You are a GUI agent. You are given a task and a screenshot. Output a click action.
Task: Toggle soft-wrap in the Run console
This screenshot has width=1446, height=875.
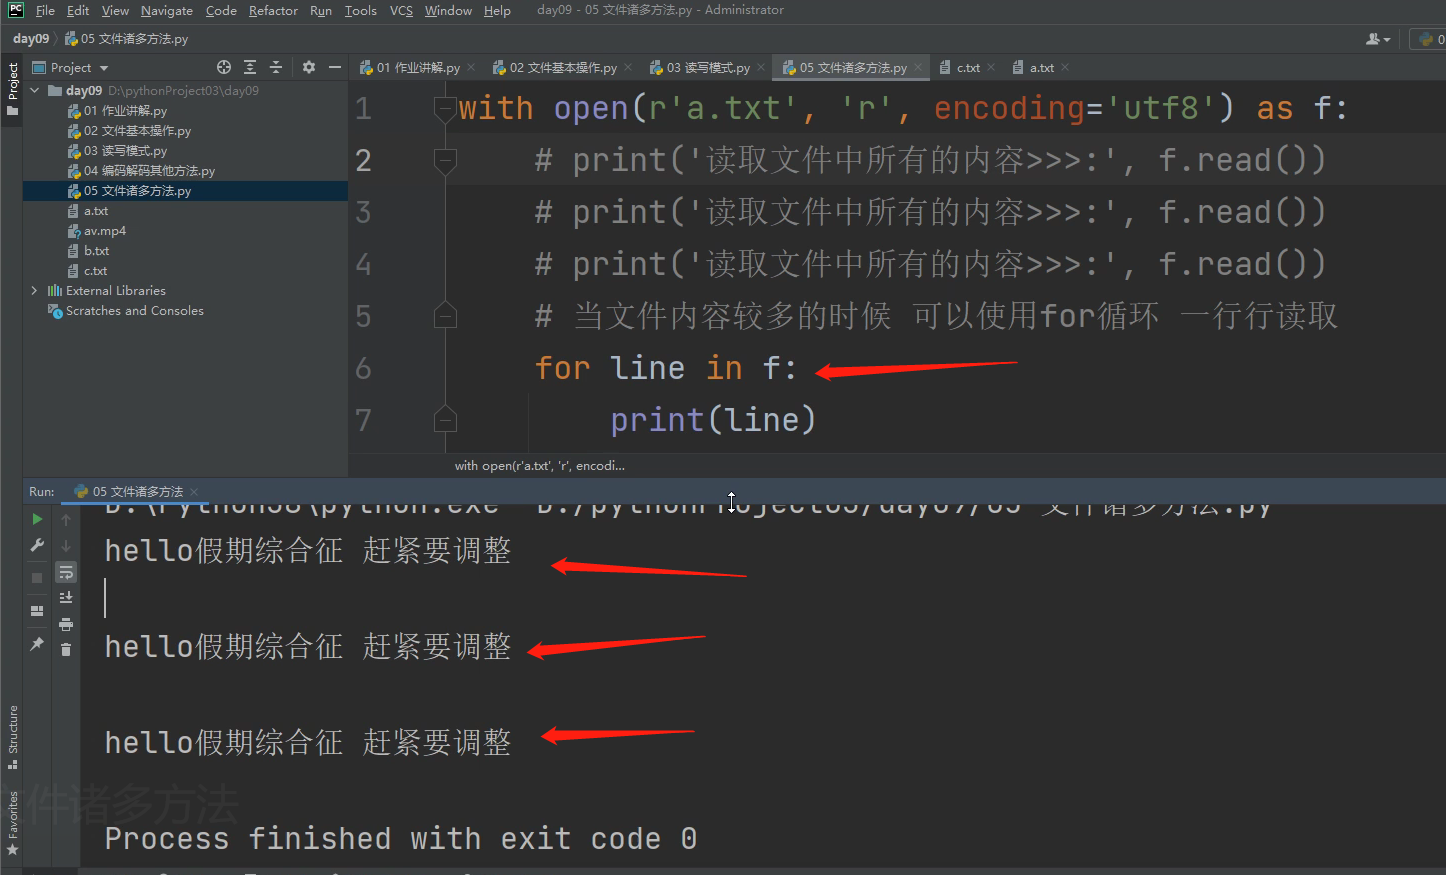(x=66, y=572)
